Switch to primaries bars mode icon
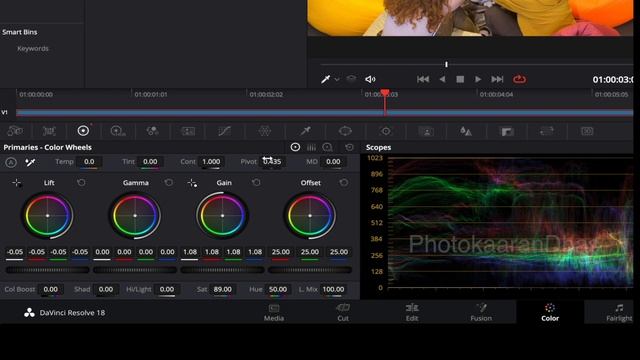 click(x=311, y=147)
